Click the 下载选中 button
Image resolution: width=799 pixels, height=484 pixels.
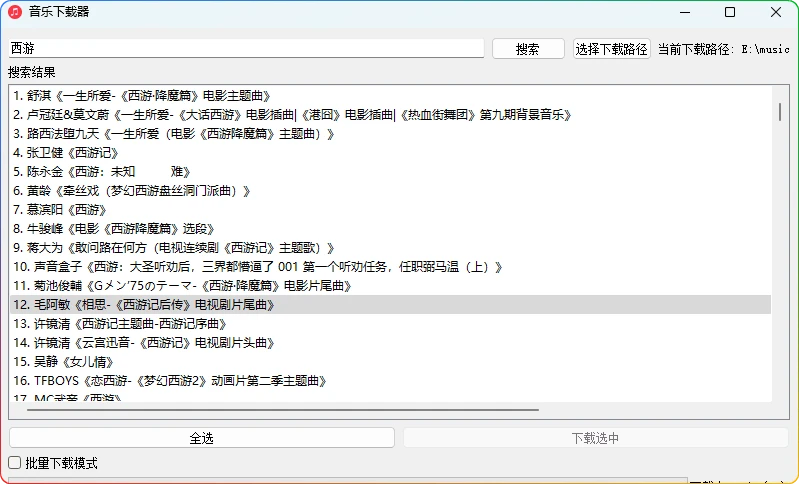click(595, 438)
